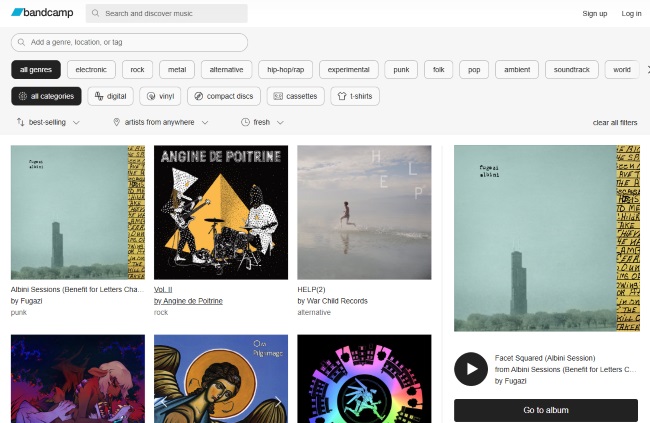Click the bandcamp logo

point(42,12)
